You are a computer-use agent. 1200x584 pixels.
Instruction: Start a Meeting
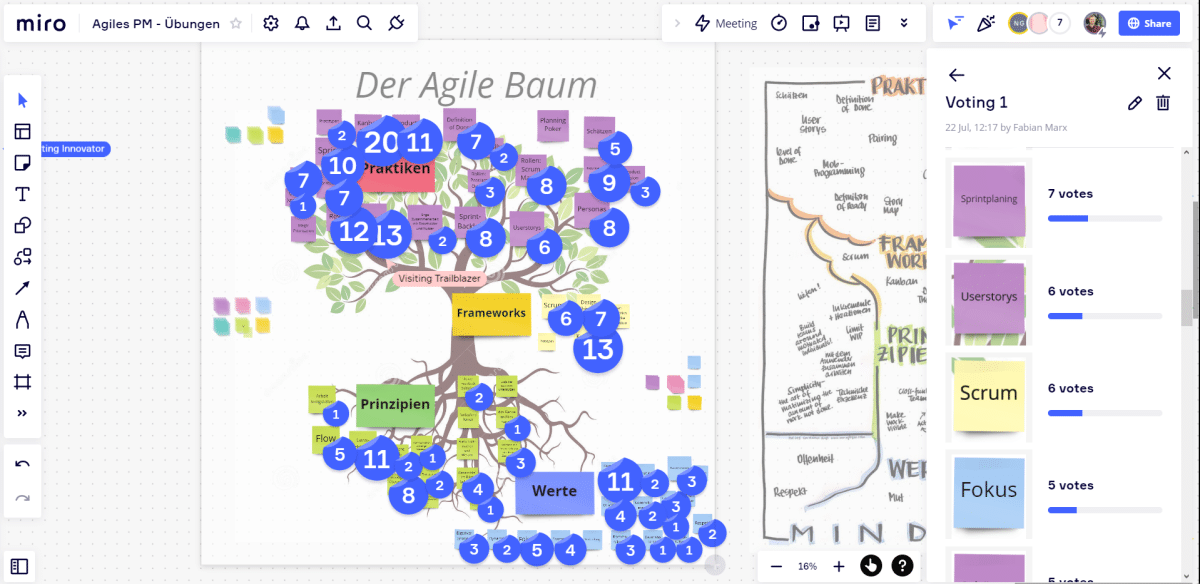pyautogui.click(x=726, y=23)
